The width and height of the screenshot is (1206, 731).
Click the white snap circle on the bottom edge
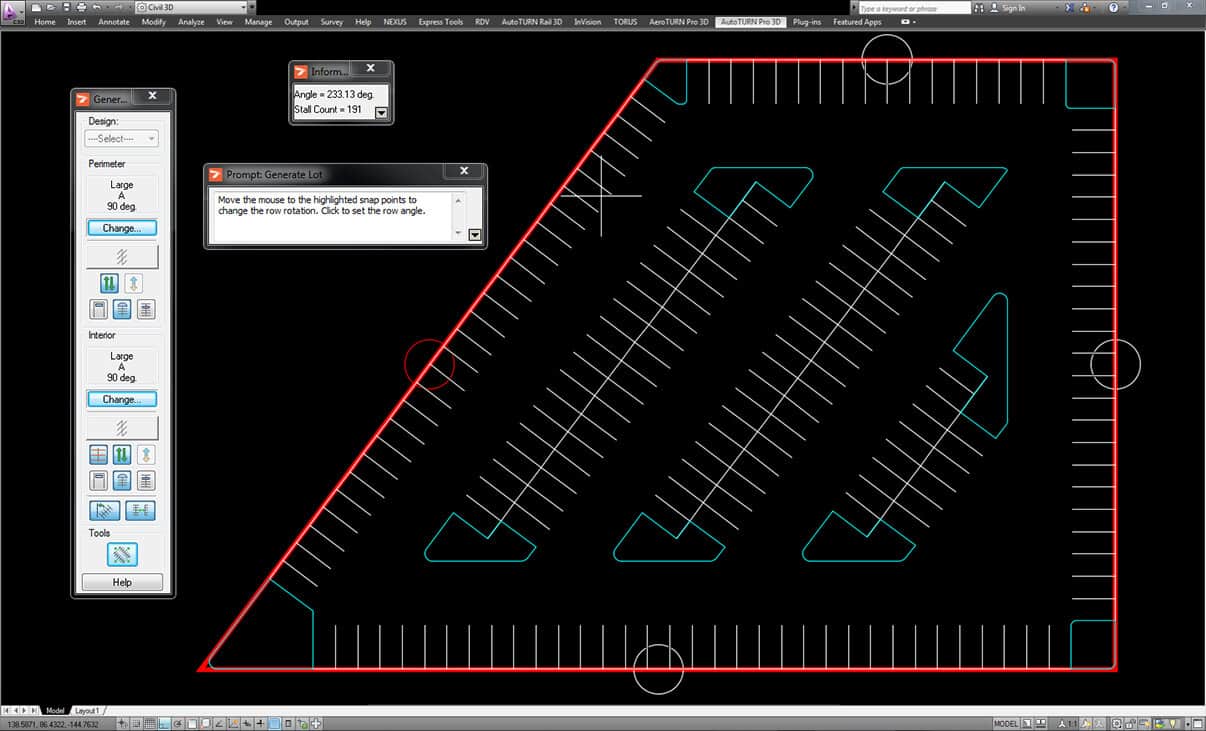pyautogui.click(x=658, y=668)
